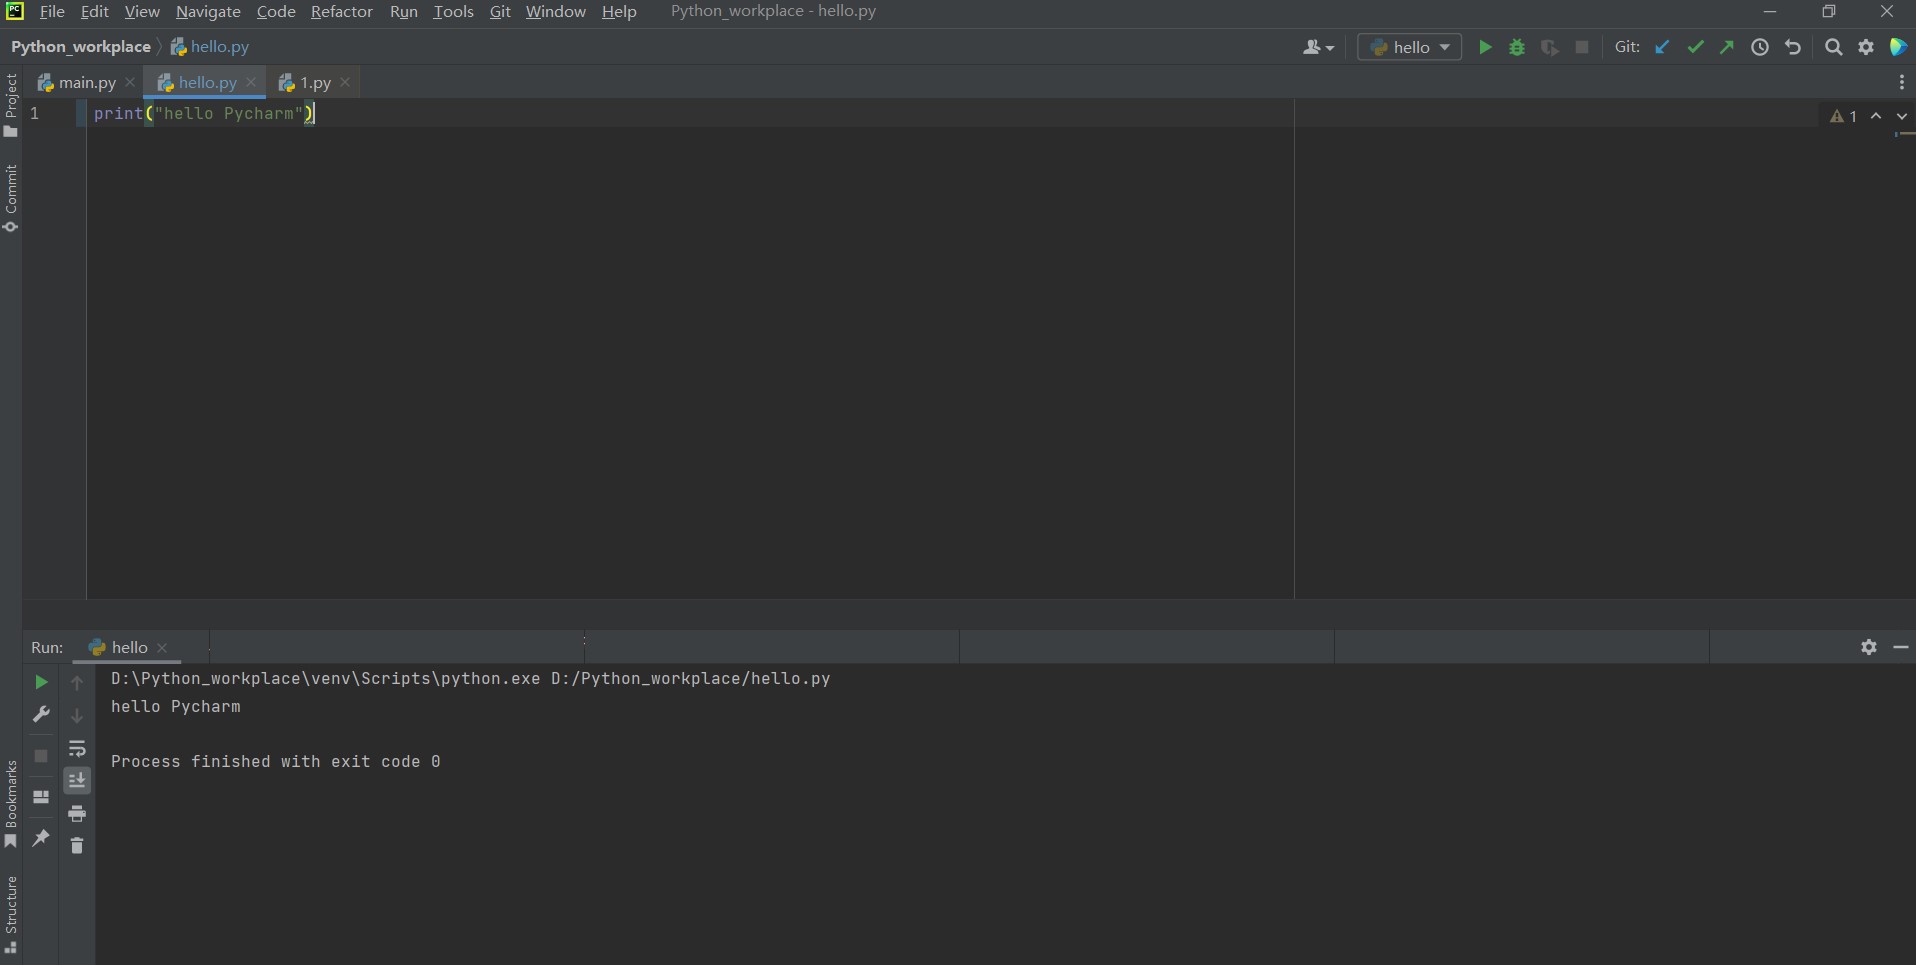The height and width of the screenshot is (965, 1916).
Task: Open the Help menu
Action: point(619,11)
